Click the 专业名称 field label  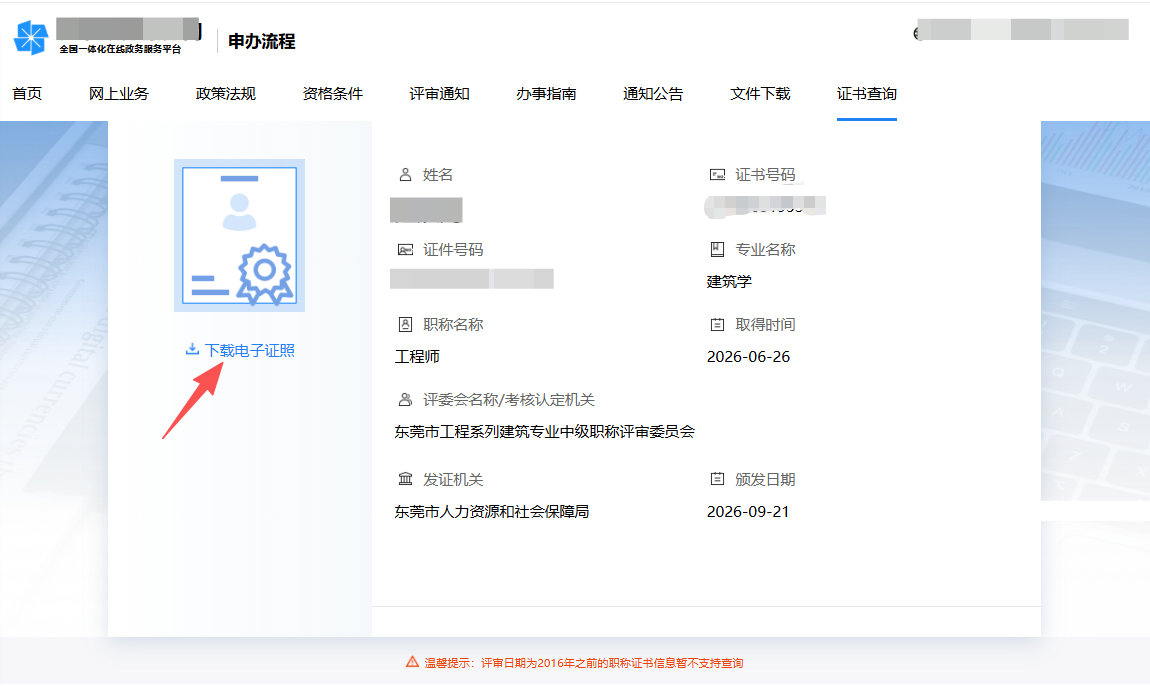[x=765, y=249]
